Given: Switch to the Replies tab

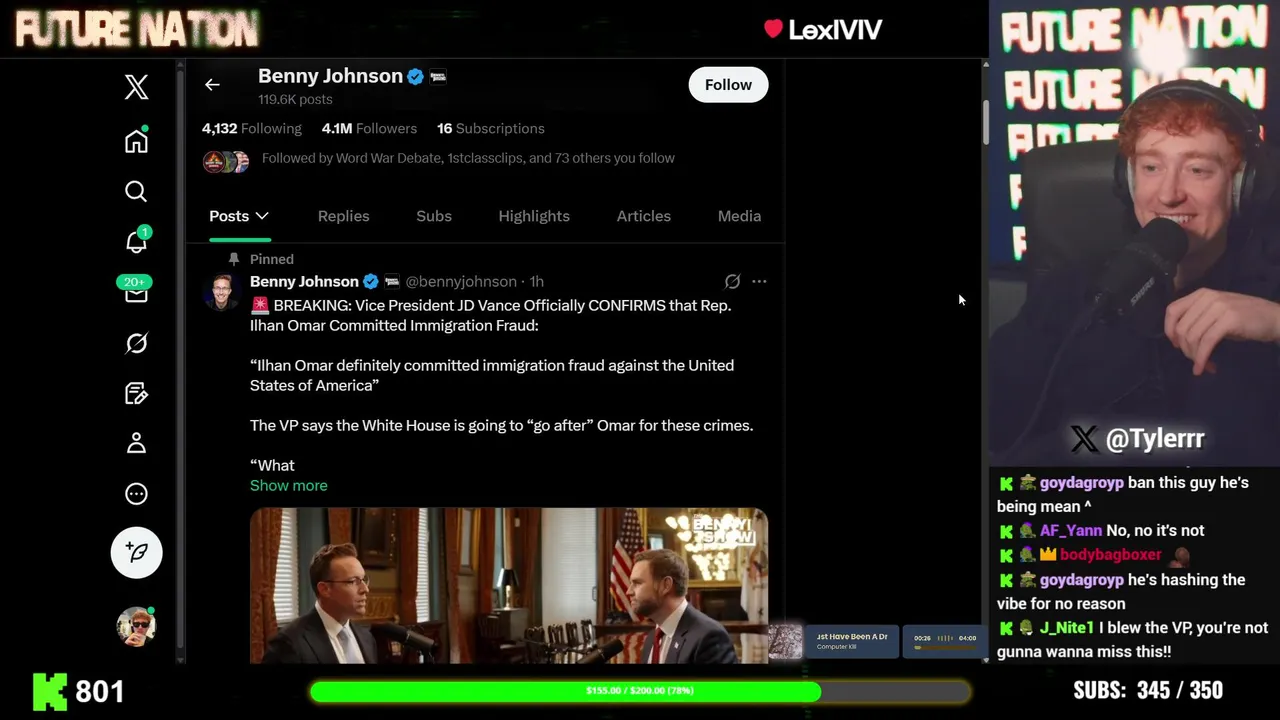Looking at the screenshot, I should [343, 216].
